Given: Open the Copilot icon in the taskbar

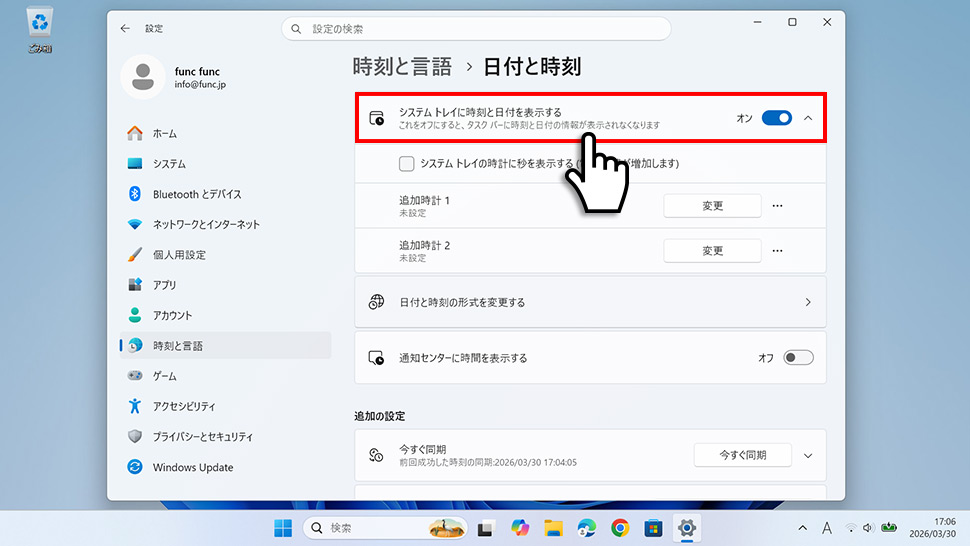Looking at the screenshot, I should pos(520,527).
